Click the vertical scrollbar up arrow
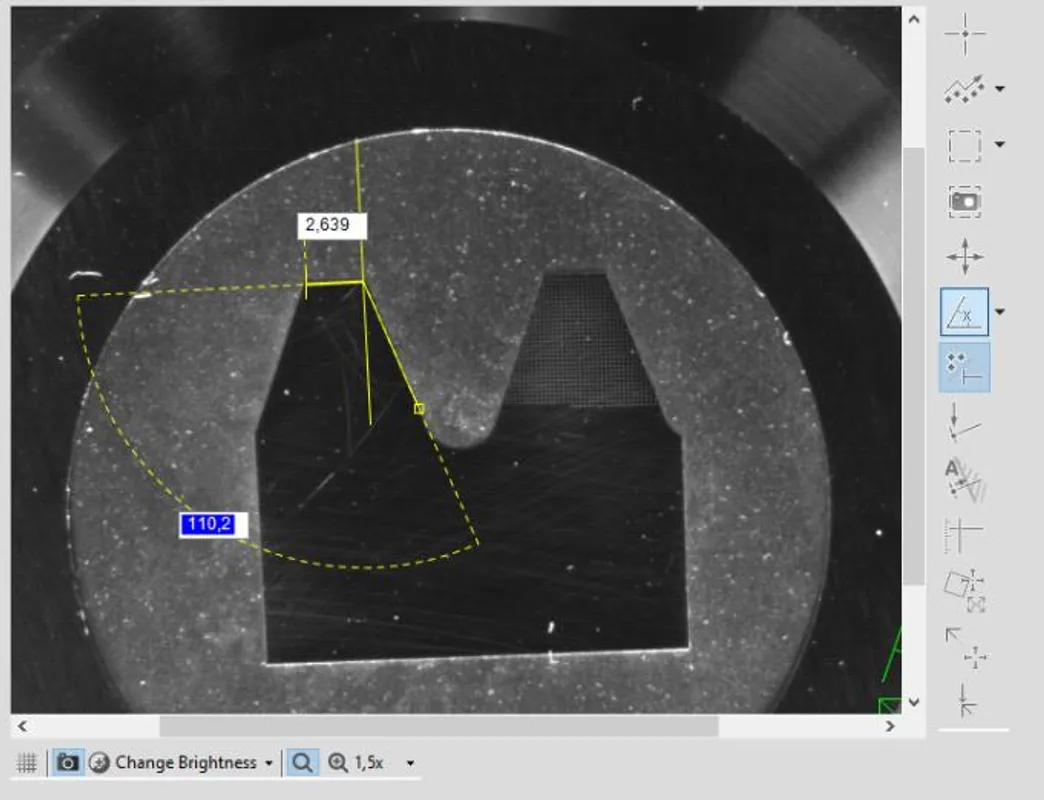Image resolution: width=1044 pixels, height=800 pixels. [x=914, y=19]
